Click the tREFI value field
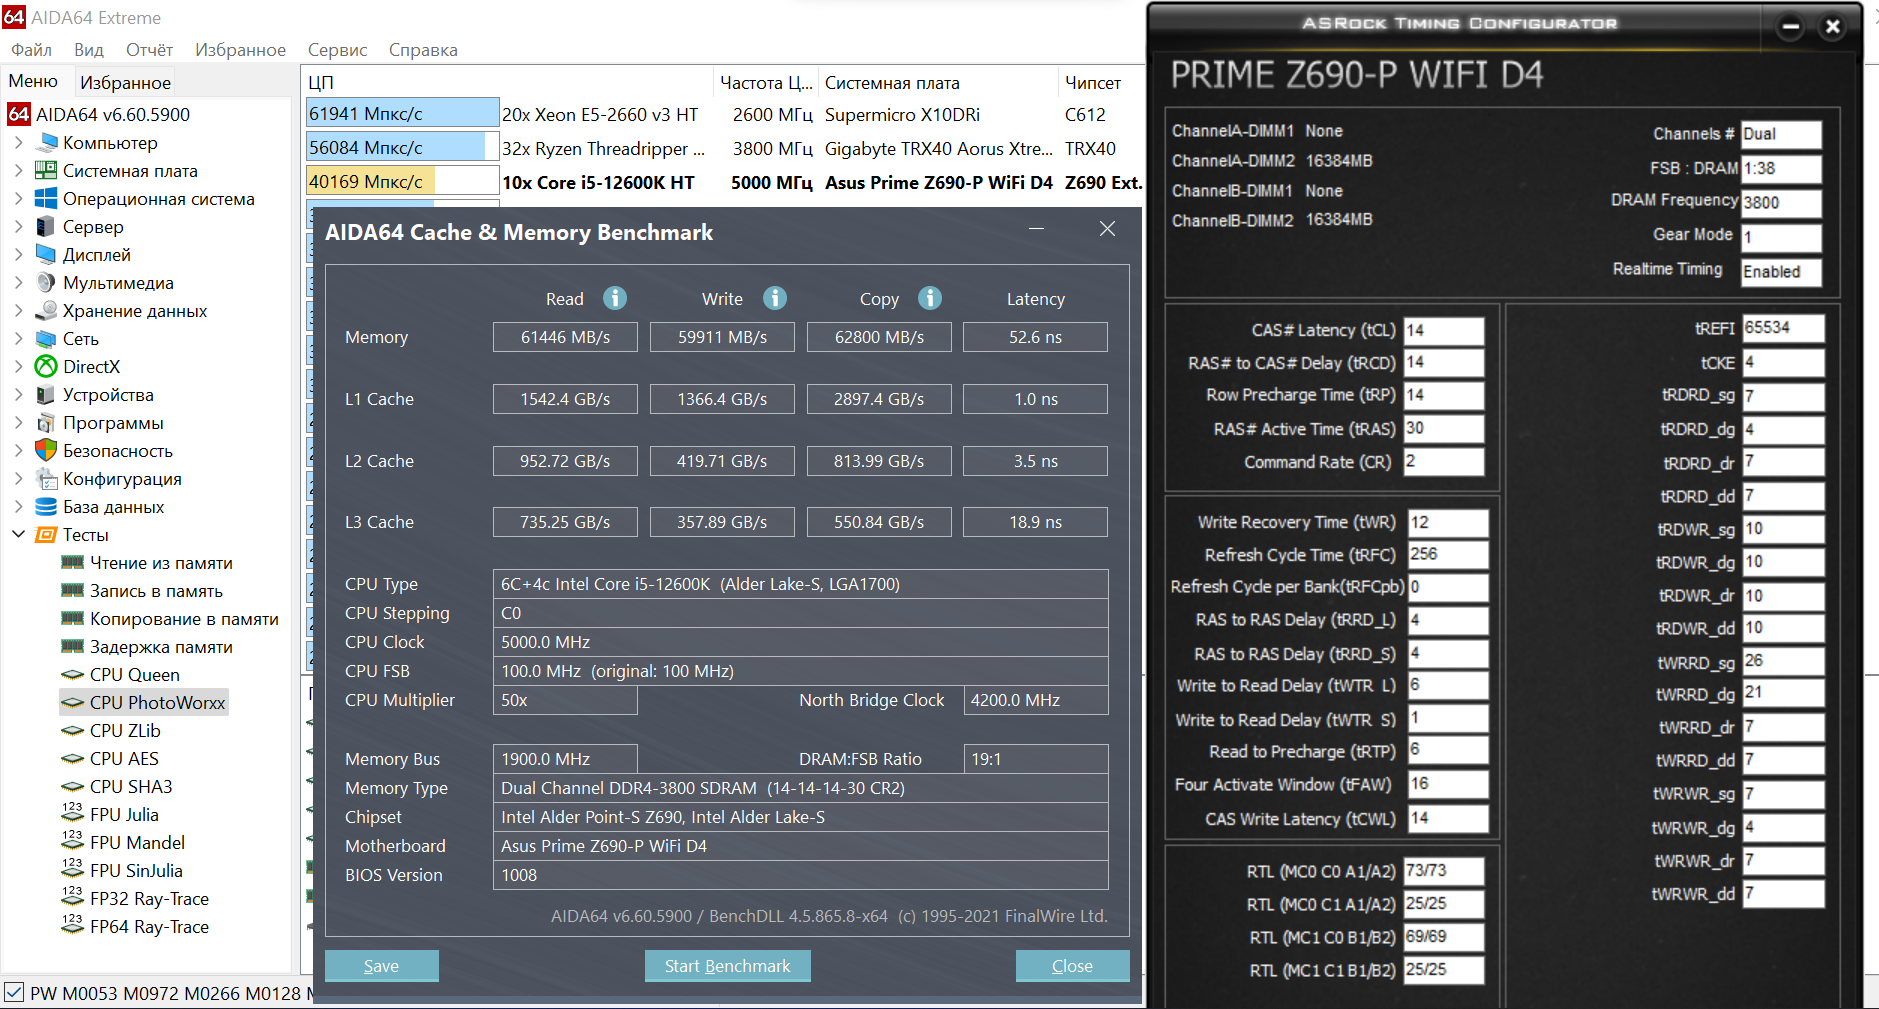 (x=1783, y=328)
